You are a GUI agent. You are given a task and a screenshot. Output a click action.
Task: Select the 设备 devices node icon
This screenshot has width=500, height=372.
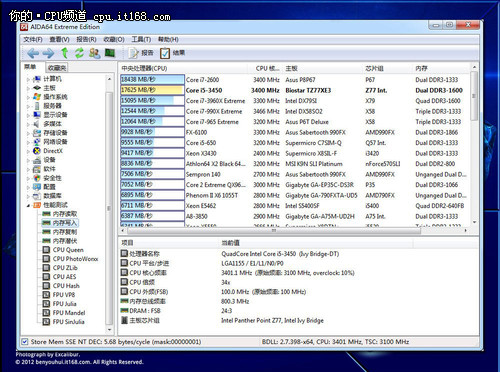click(x=37, y=160)
